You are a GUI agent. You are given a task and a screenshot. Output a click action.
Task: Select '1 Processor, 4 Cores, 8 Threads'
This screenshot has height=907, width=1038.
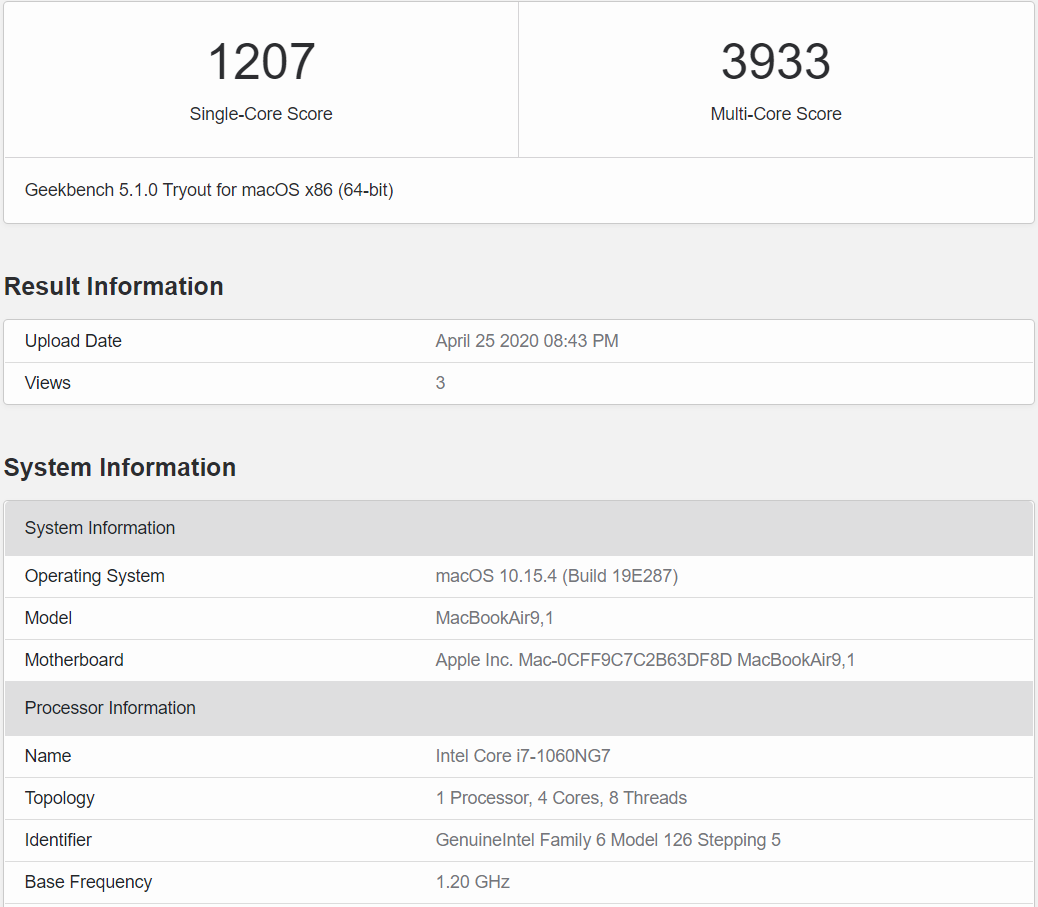tap(561, 798)
